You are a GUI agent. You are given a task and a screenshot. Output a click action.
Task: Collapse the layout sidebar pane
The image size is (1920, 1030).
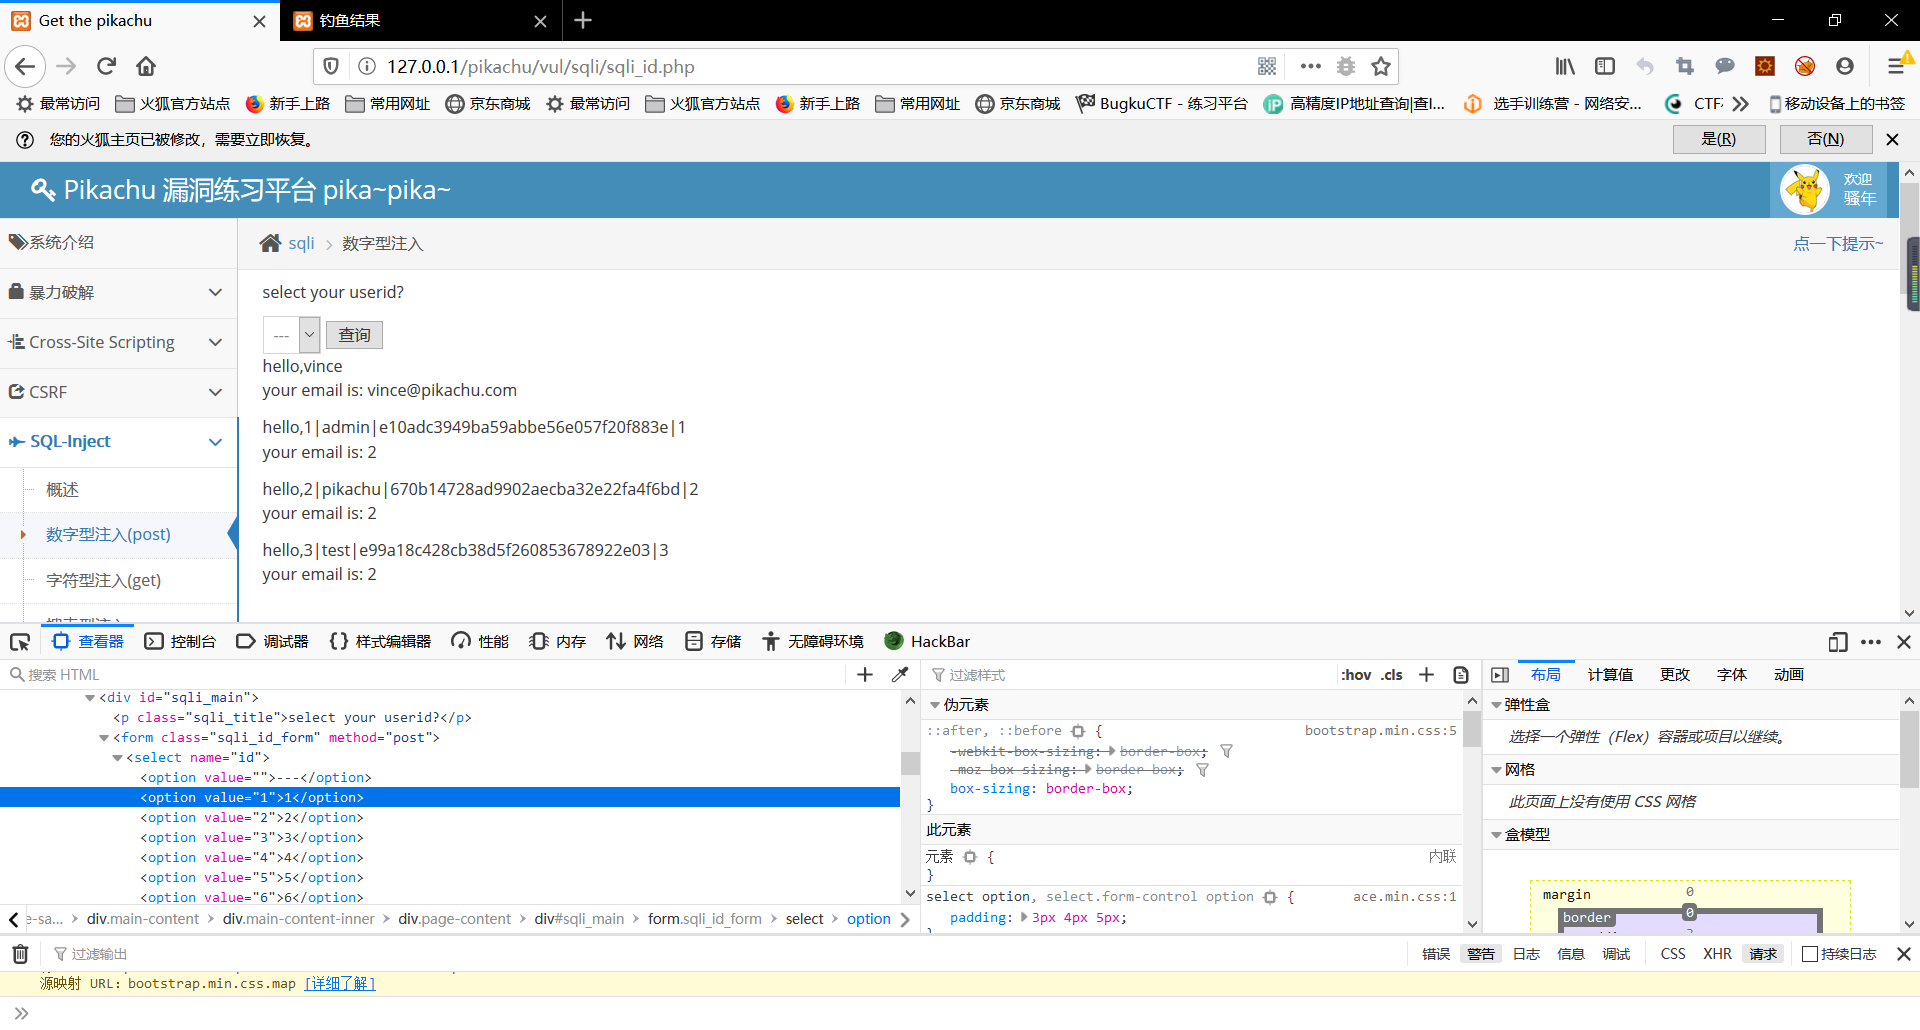(x=1500, y=675)
